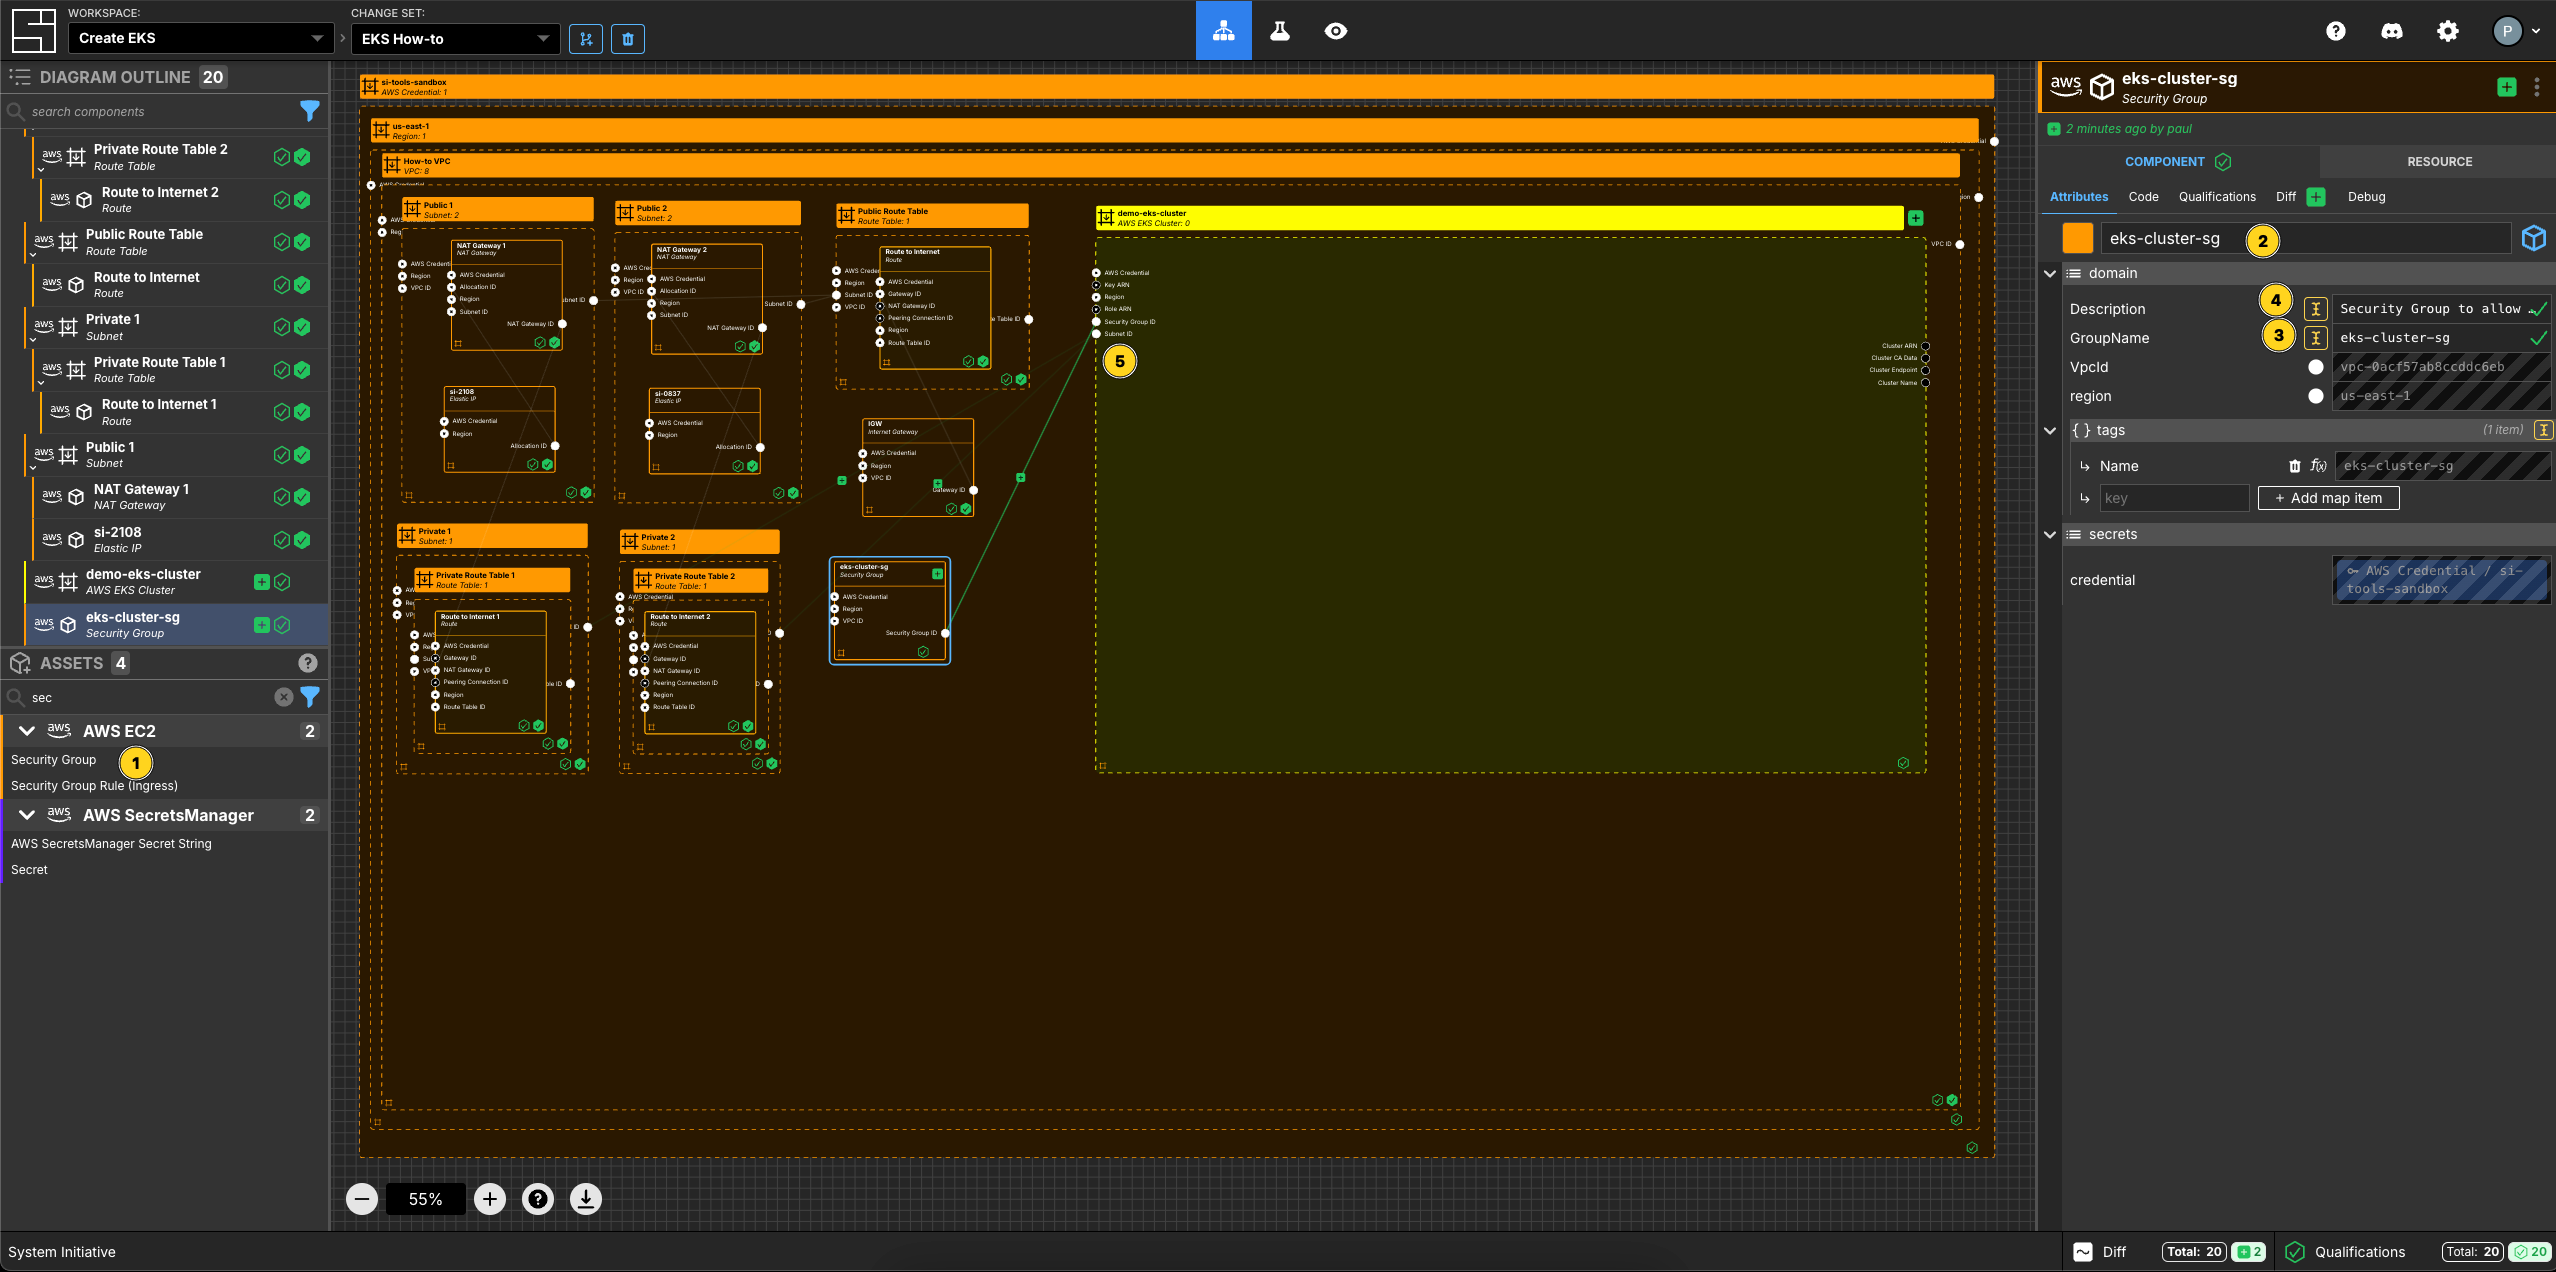Collapse the secrets section
The height and width of the screenshot is (1272, 2556).
tap(2050, 534)
